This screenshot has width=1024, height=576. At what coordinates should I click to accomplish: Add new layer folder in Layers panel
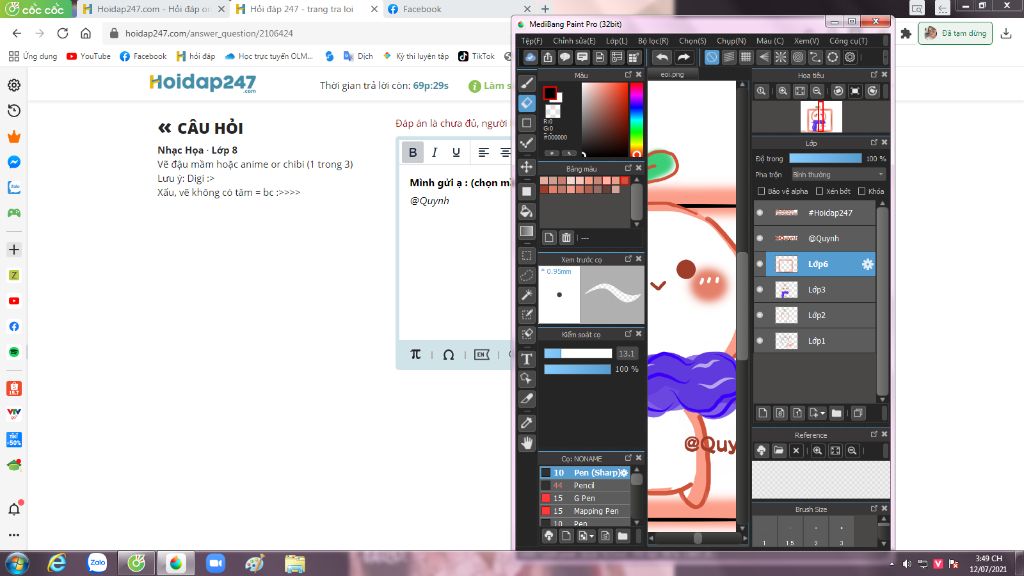coord(837,413)
